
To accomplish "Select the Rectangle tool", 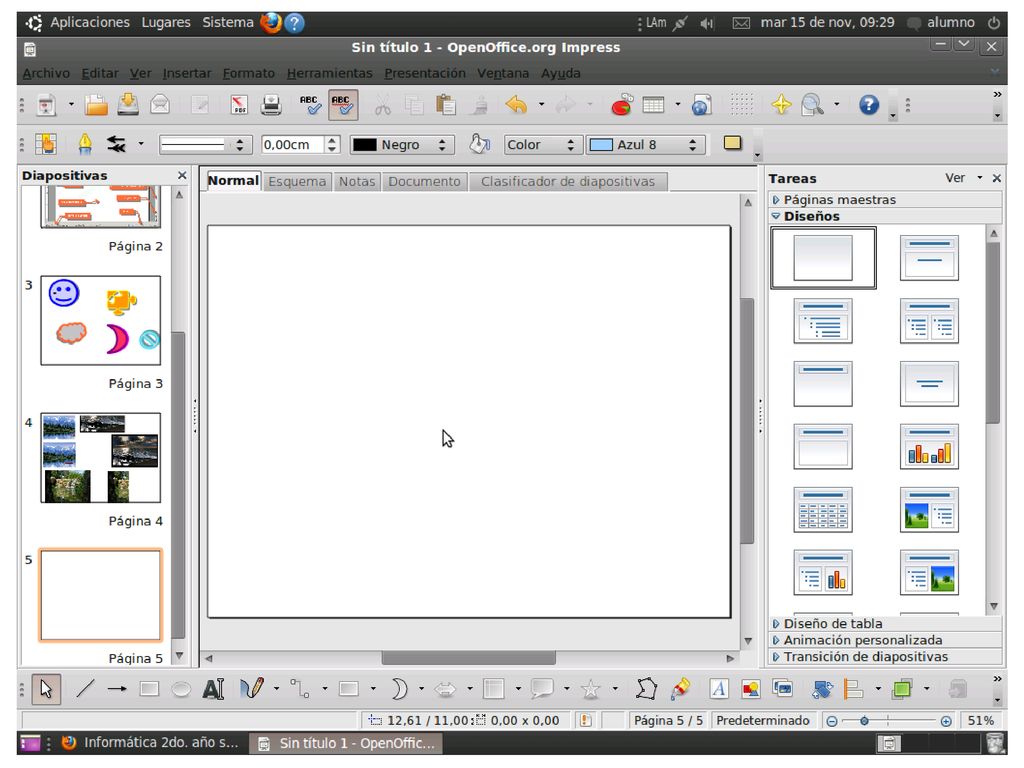I will (150, 689).
